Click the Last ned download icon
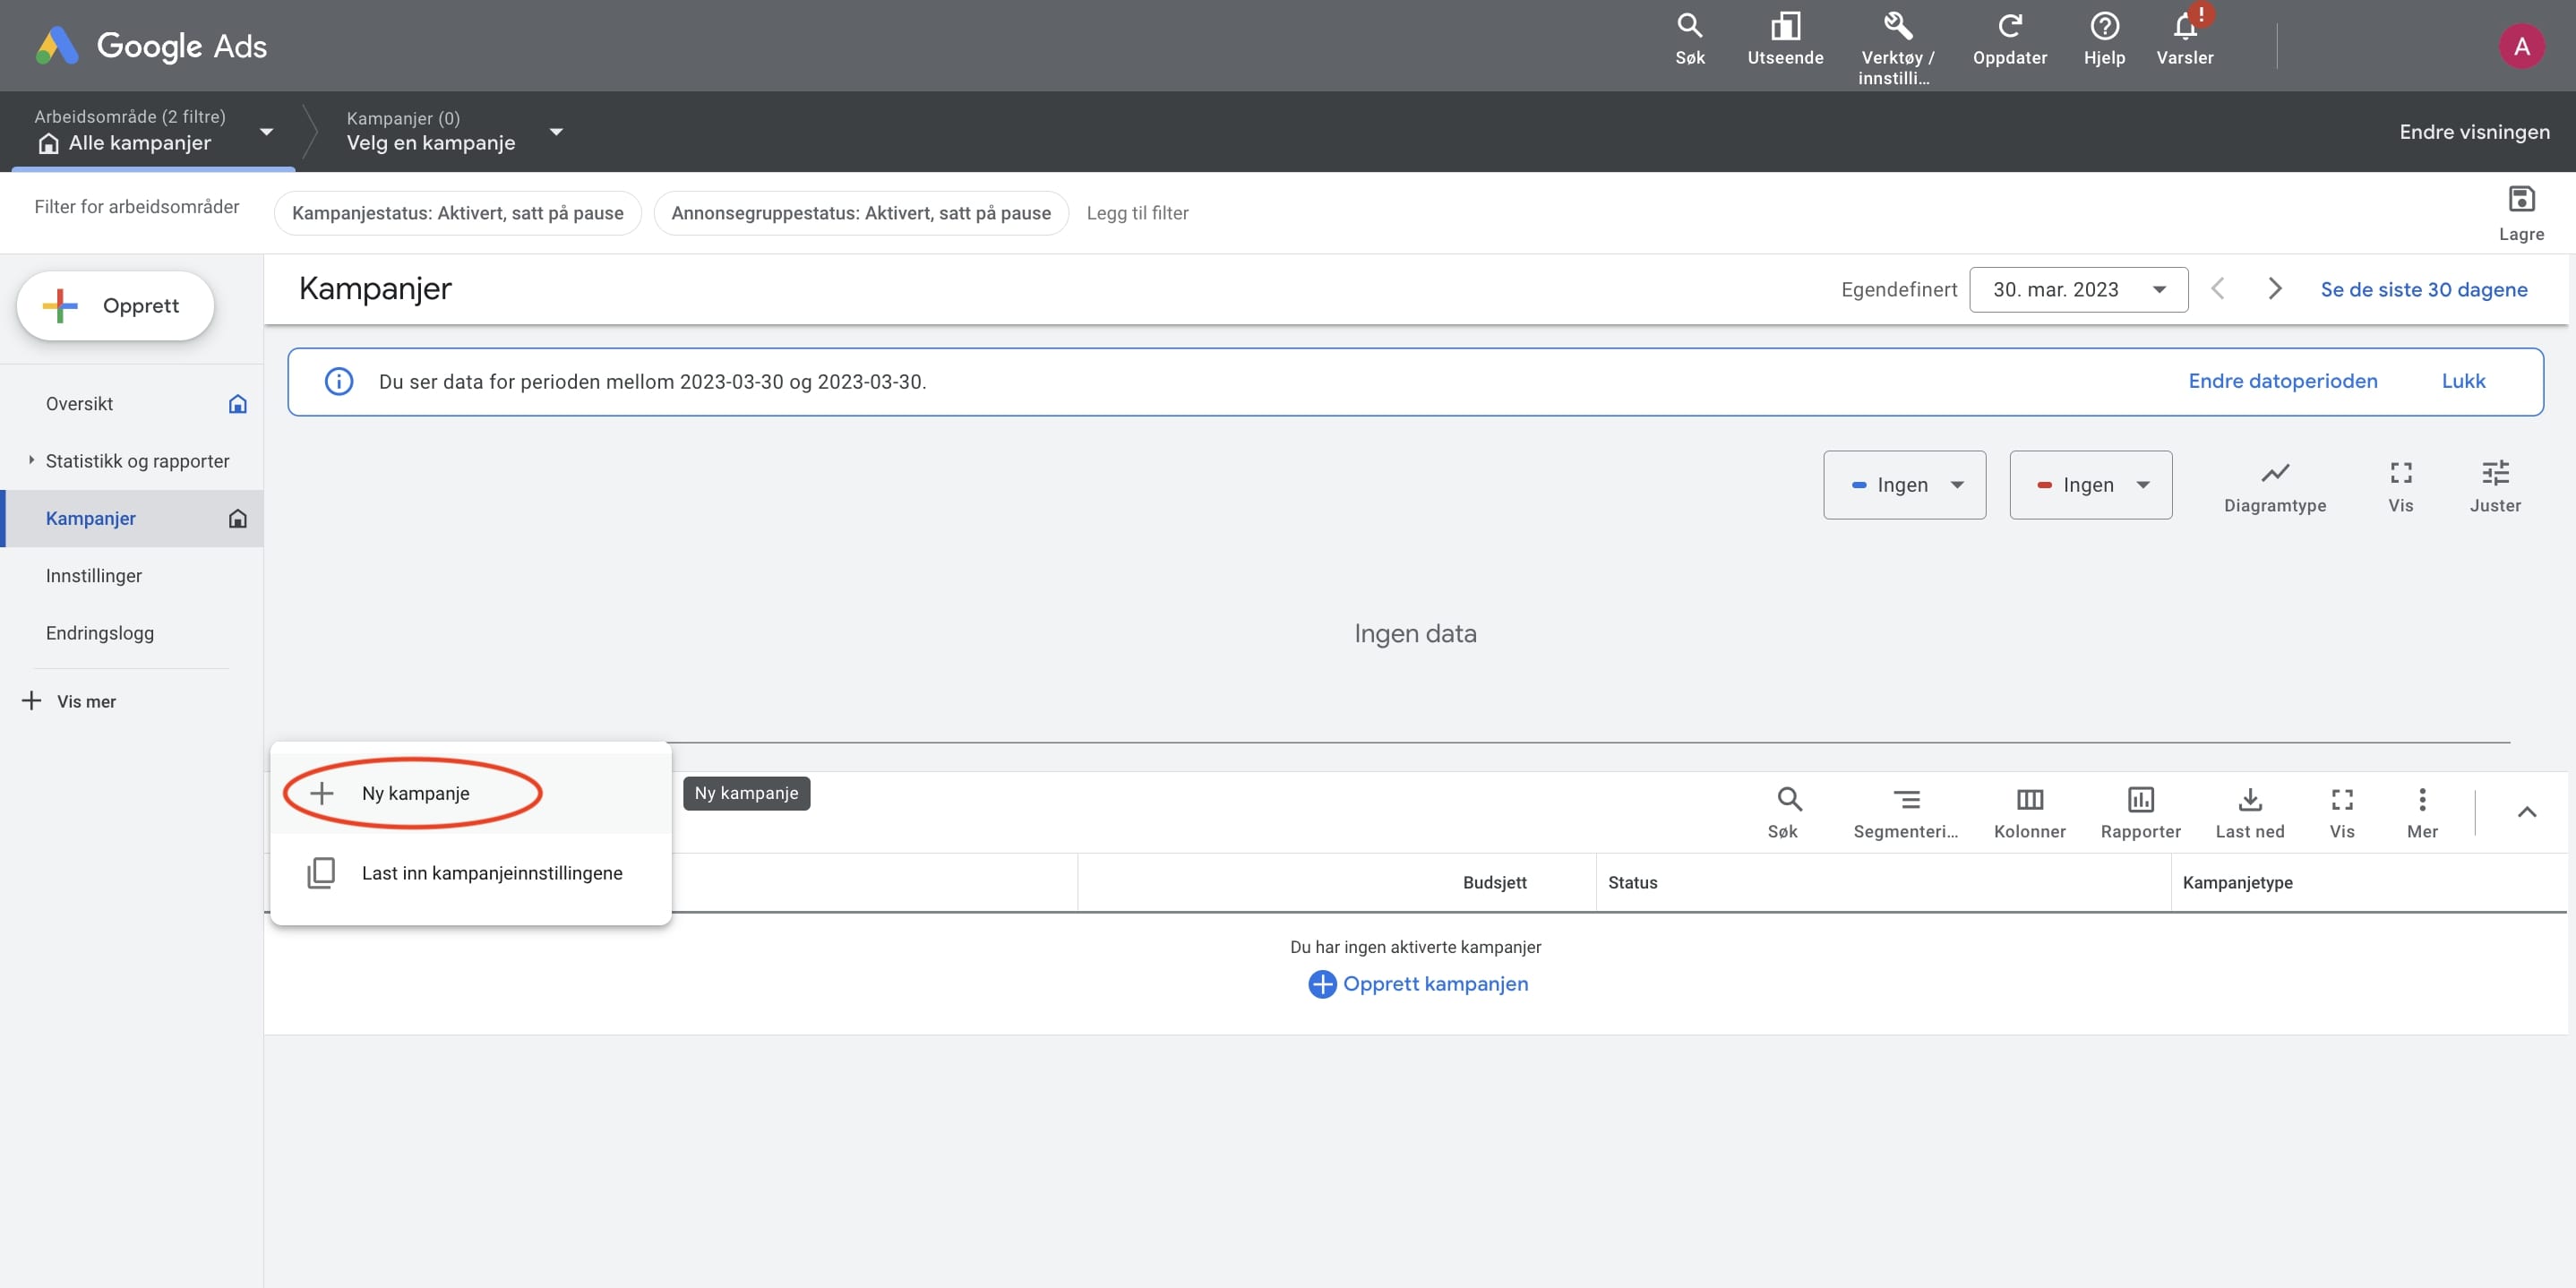2576x1288 pixels. pos(2249,800)
